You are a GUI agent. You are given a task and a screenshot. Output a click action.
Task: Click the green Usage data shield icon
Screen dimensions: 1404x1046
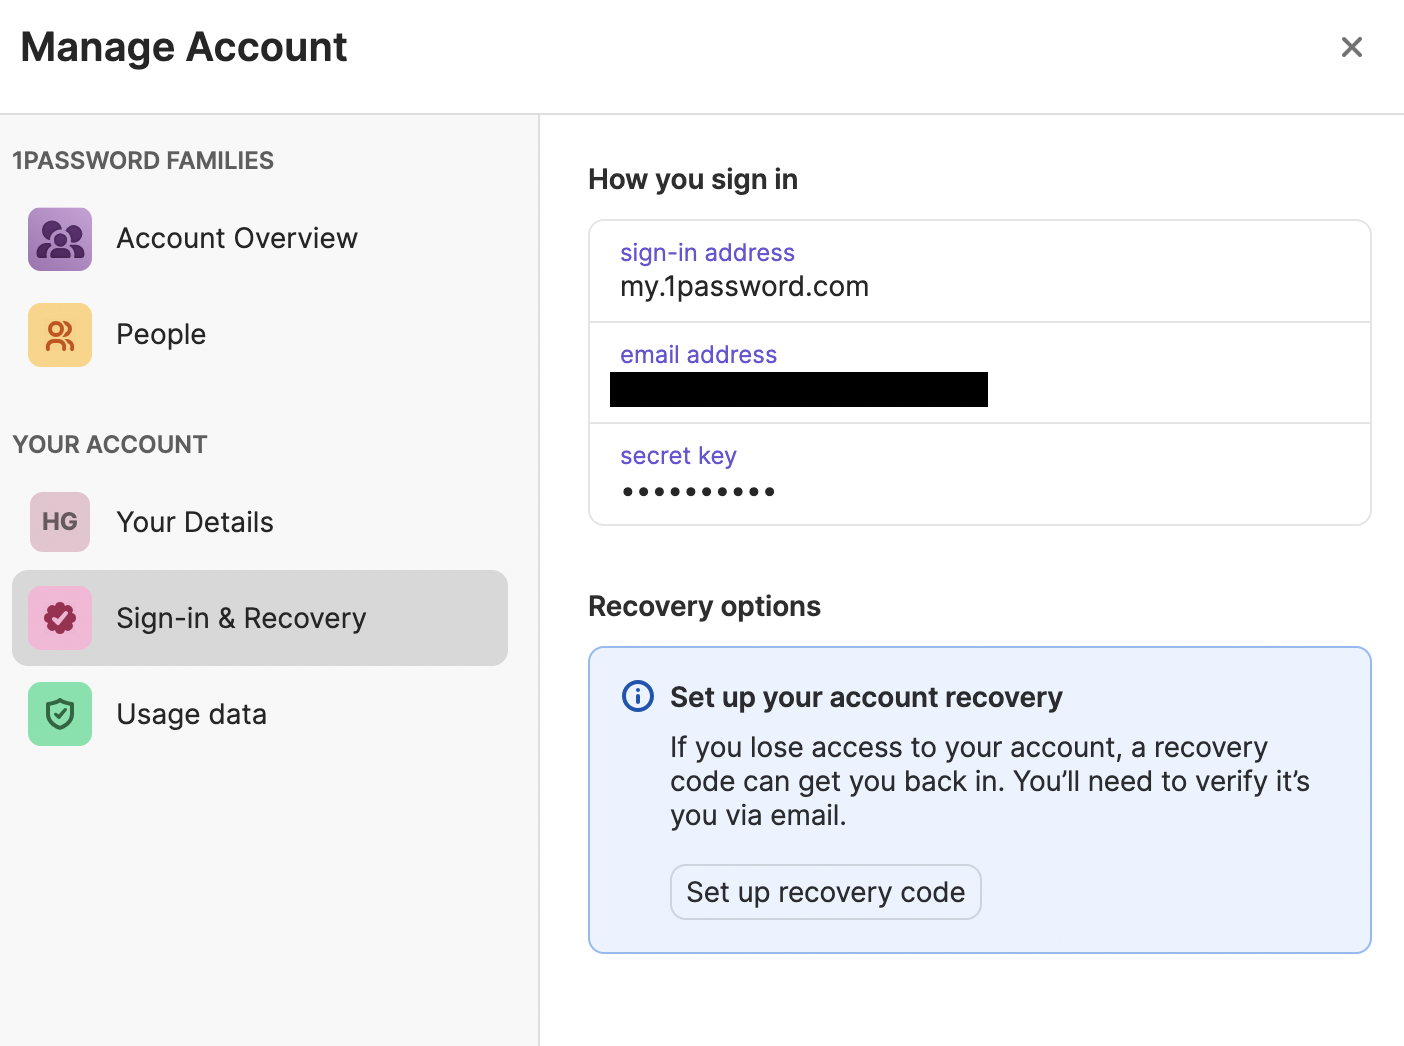point(59,714)
